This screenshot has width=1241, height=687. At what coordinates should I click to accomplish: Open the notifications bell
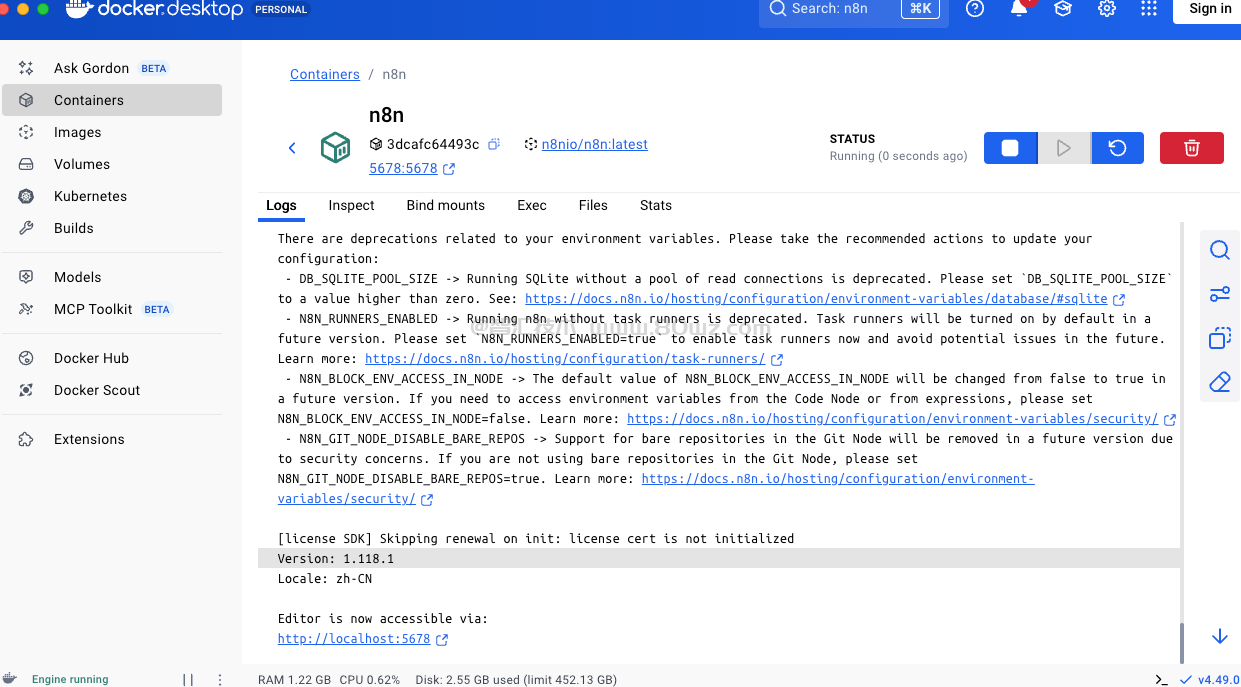(x=1019, y=9)
